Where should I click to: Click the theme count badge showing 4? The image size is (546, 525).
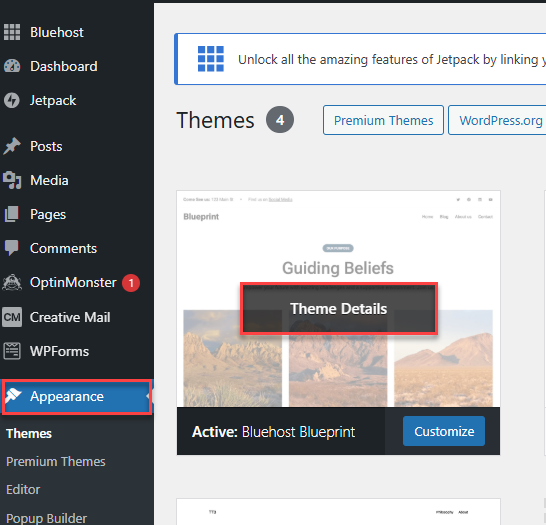point(280,120)
